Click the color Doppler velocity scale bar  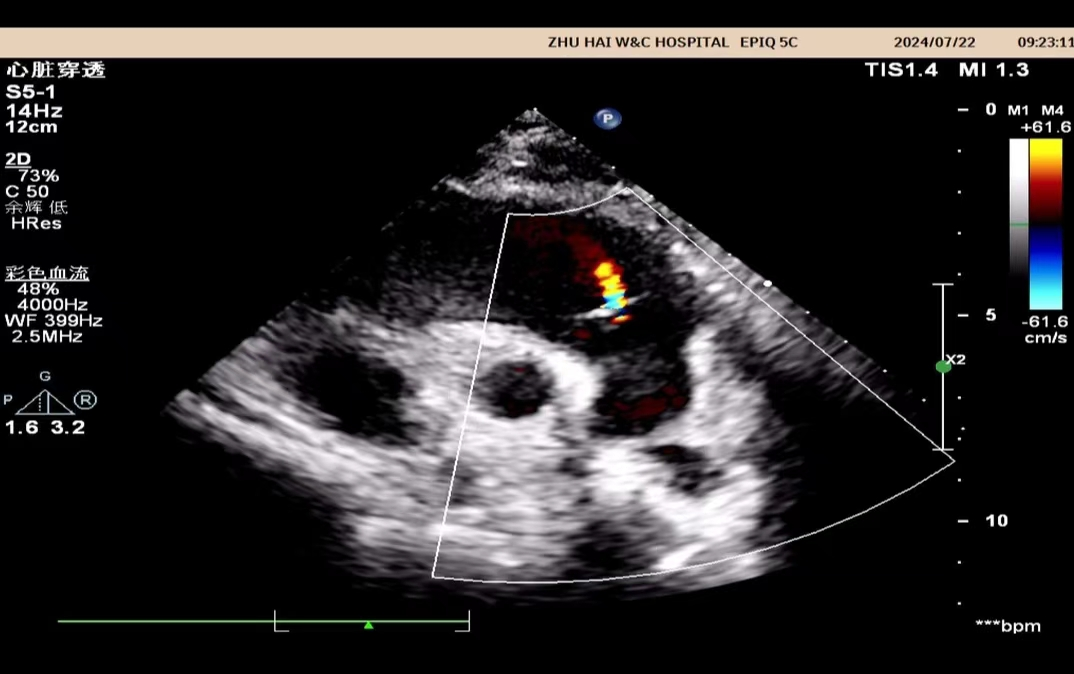pos(1046,223)
